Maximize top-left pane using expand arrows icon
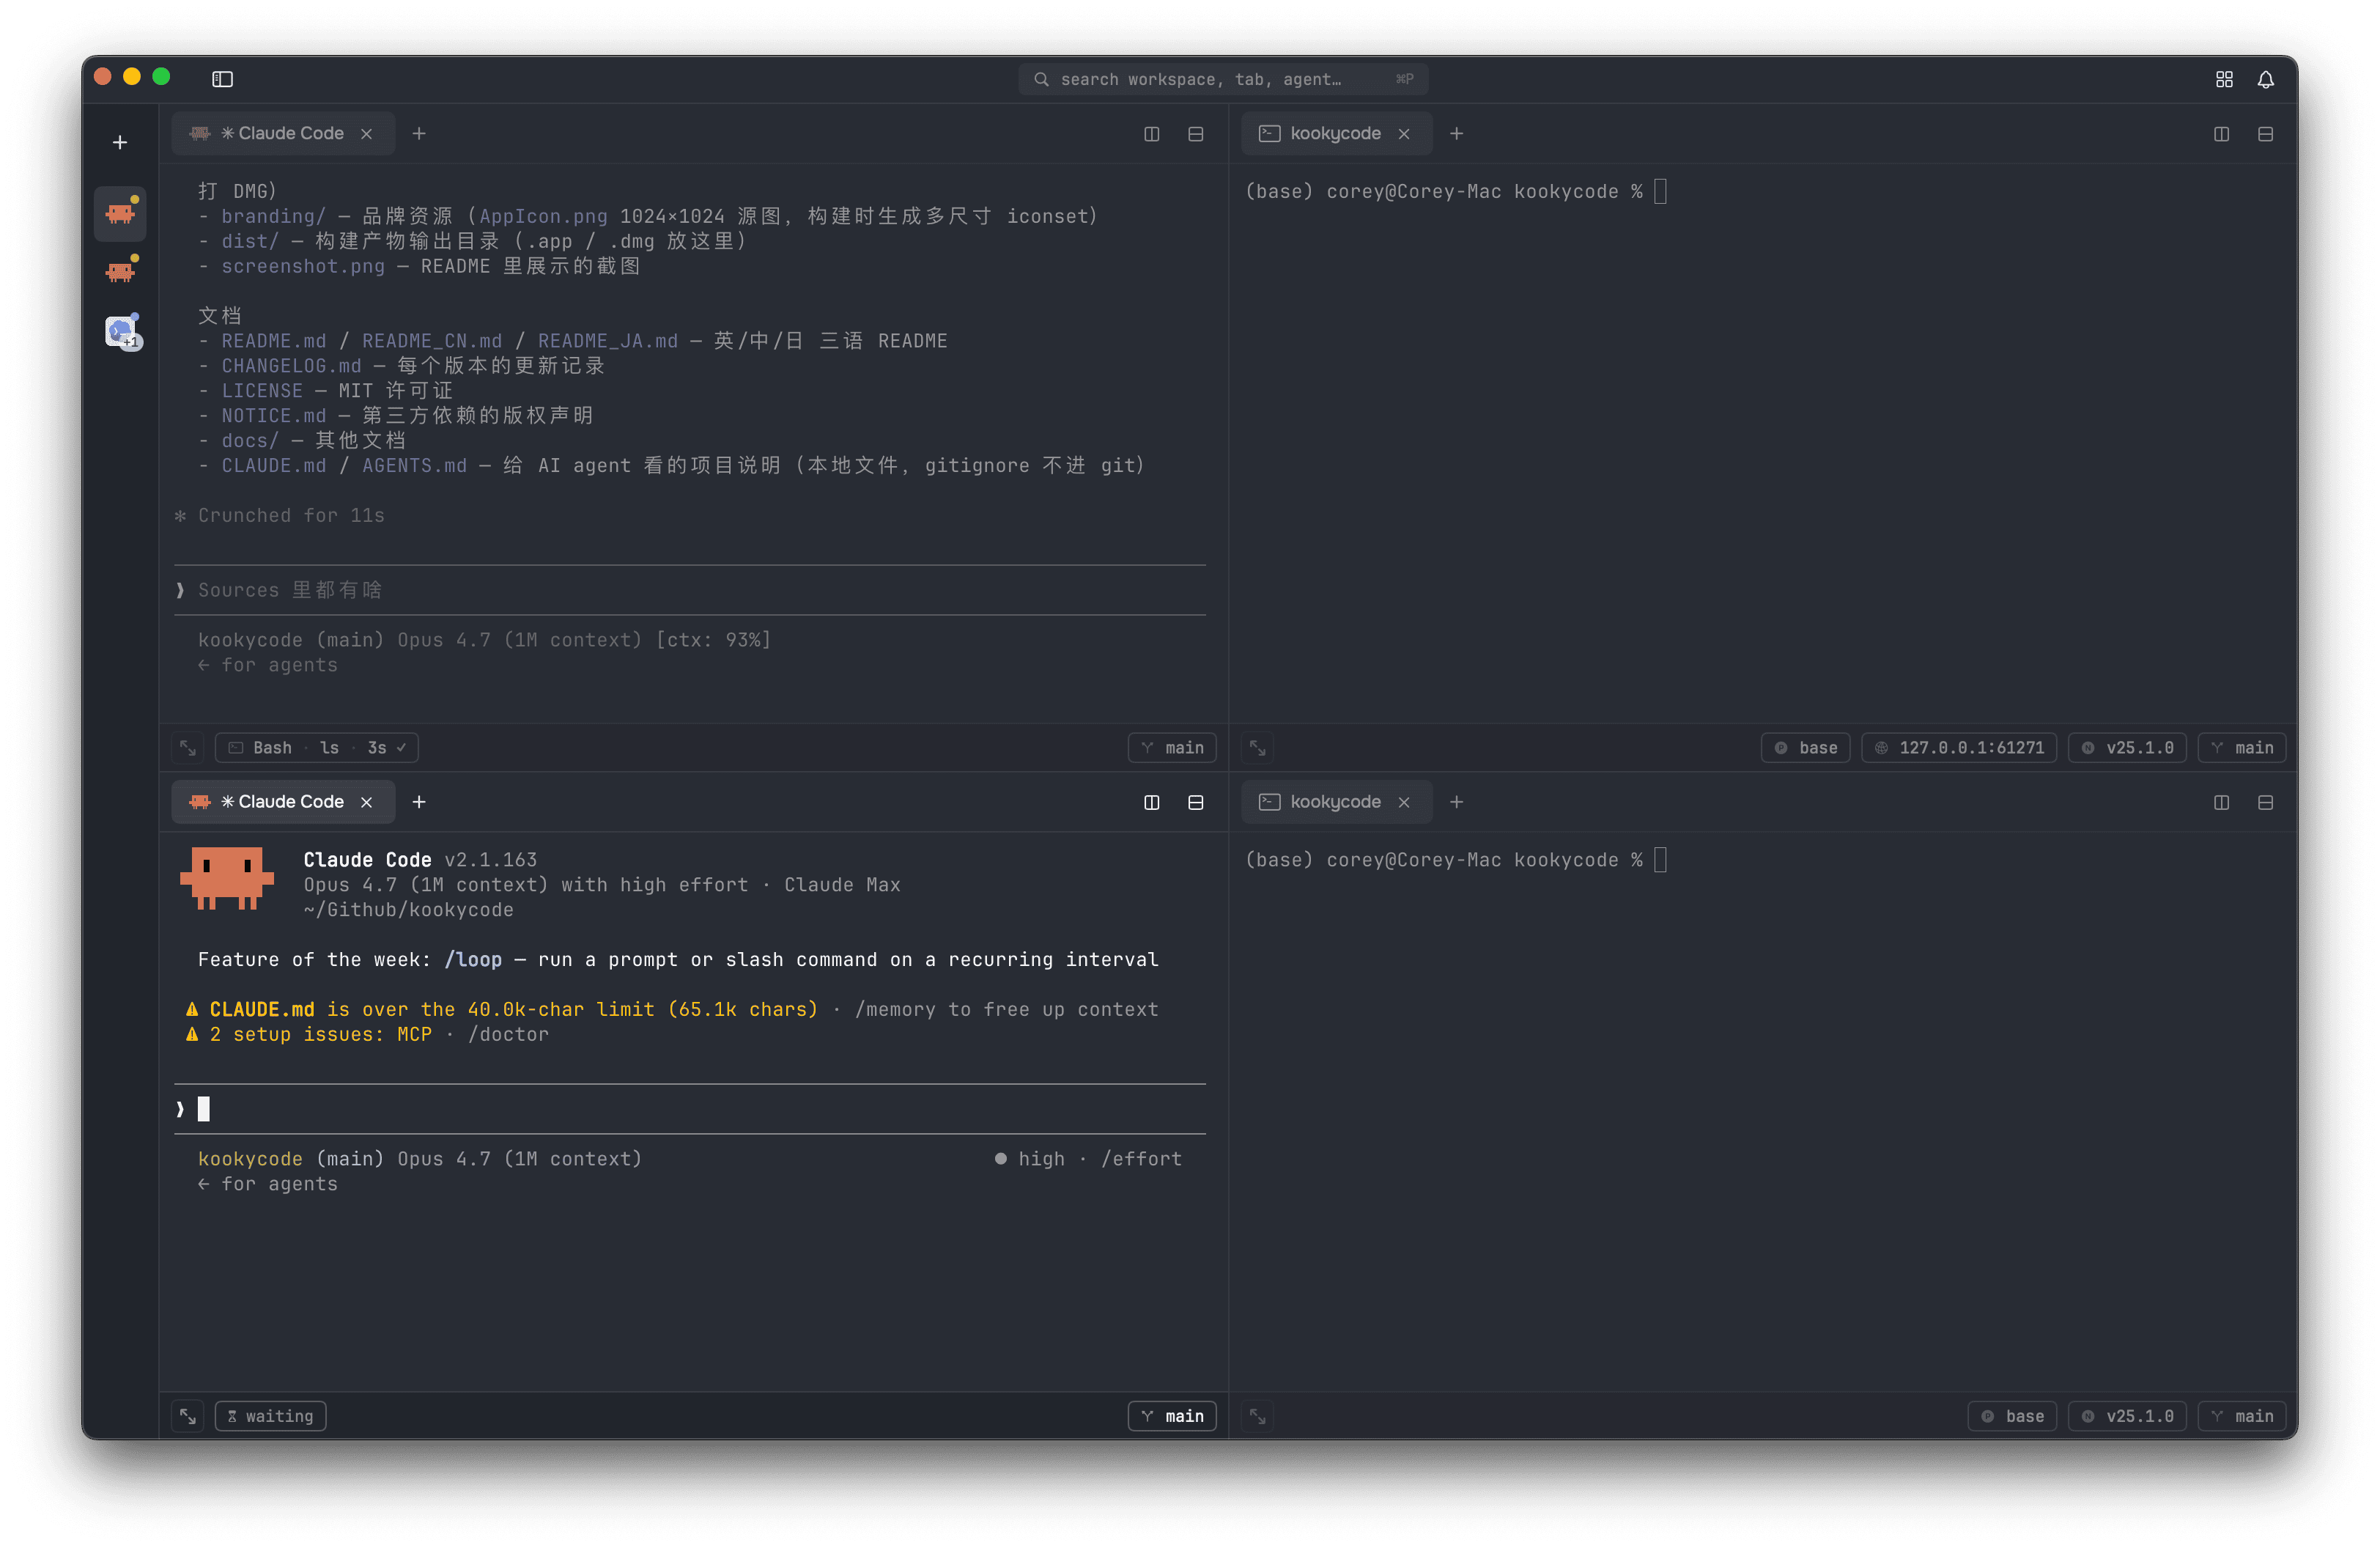 pos(188,748)
